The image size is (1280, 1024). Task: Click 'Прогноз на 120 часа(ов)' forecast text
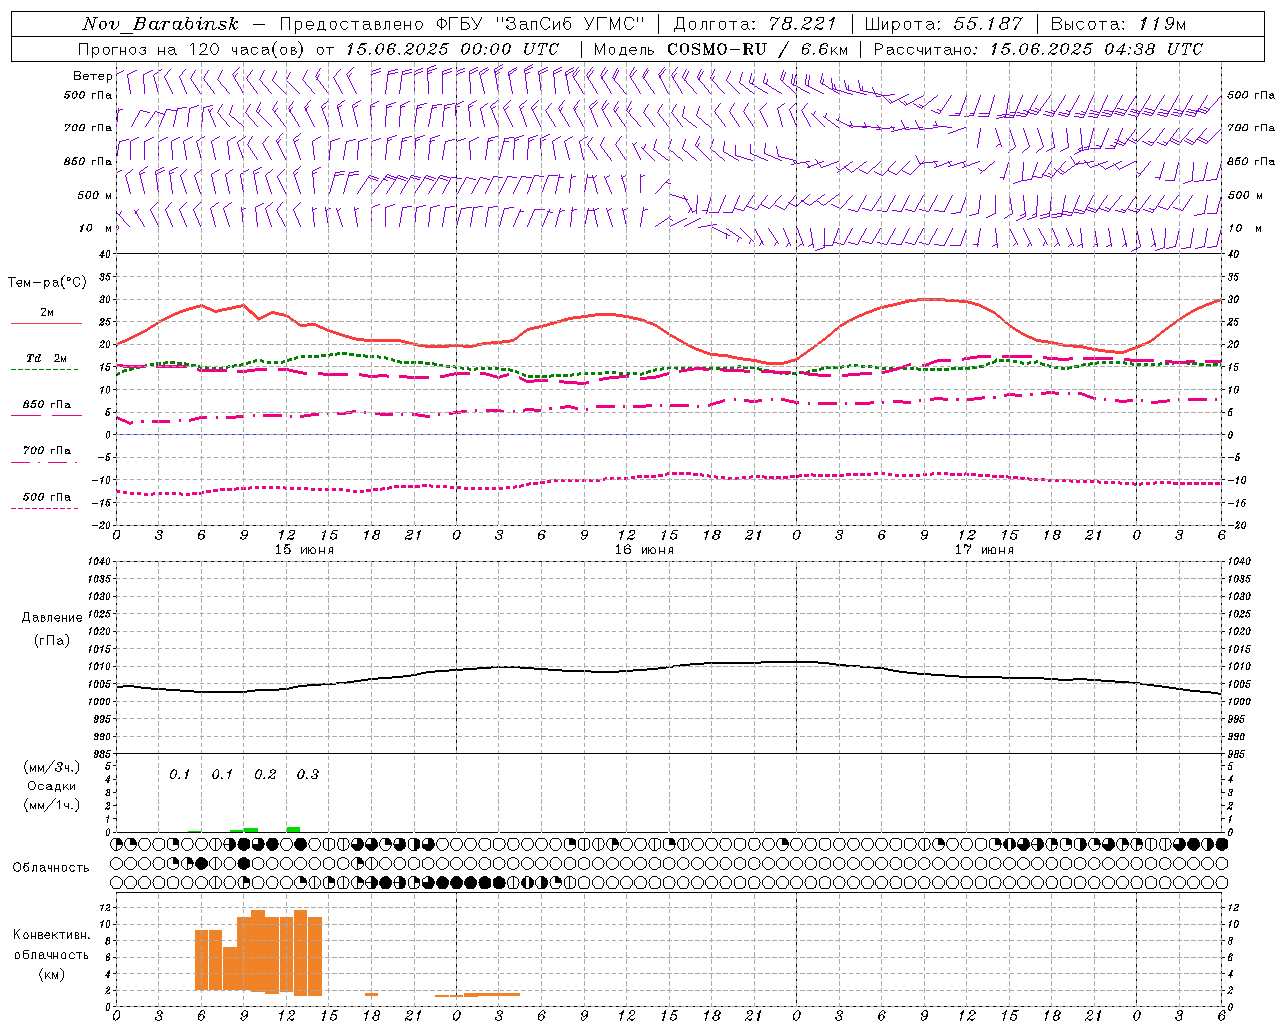192,49
